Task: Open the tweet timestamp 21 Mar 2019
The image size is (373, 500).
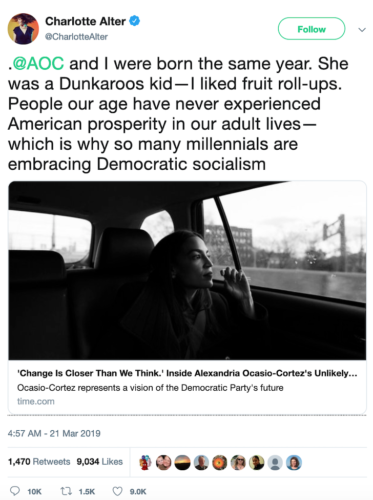Action: (x=54, y=433)
